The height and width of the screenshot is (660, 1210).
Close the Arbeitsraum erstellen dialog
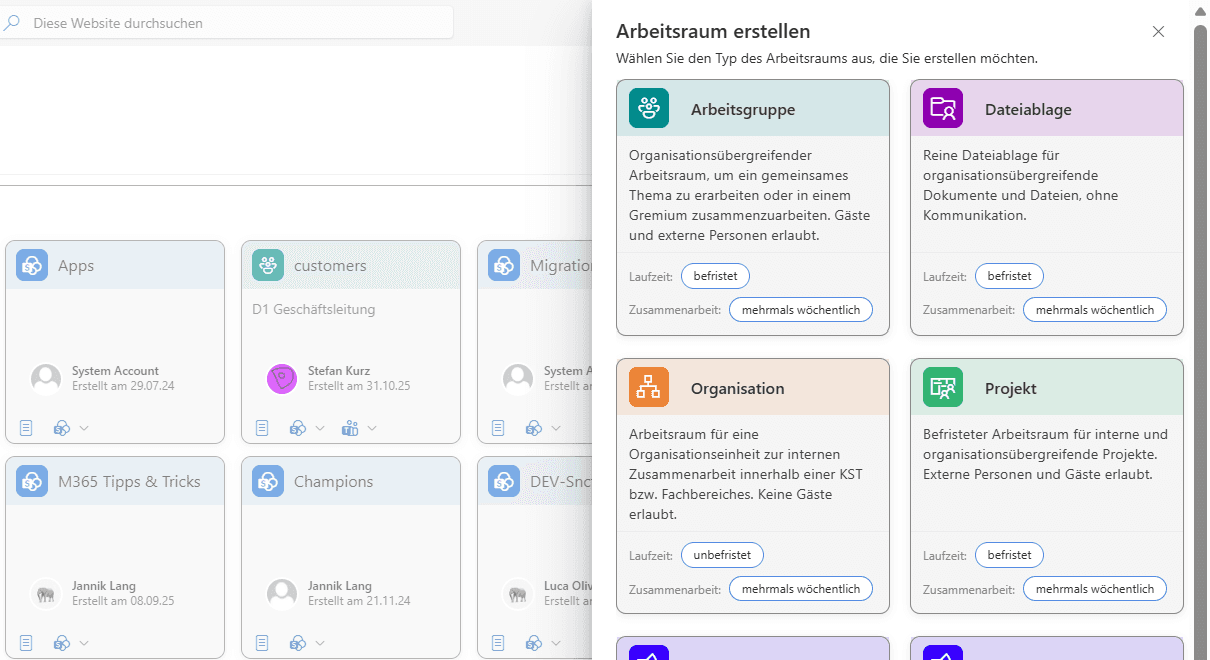pos(1158,31)
